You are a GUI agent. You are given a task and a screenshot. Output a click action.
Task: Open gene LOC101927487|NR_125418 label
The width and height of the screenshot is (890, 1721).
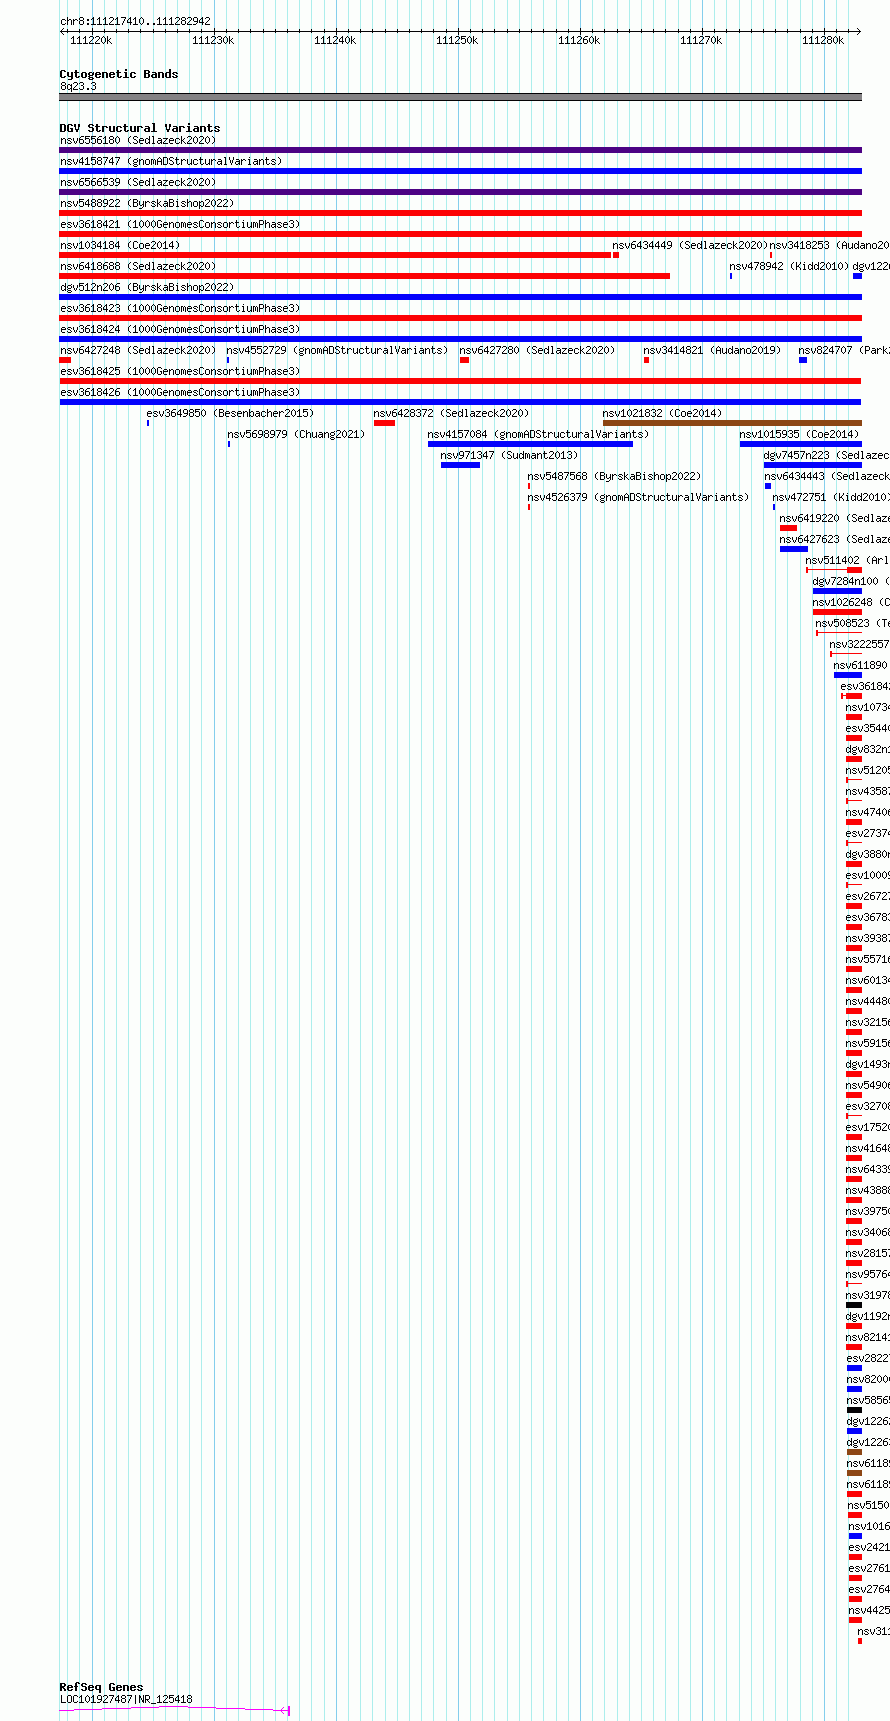(126, 1699)
